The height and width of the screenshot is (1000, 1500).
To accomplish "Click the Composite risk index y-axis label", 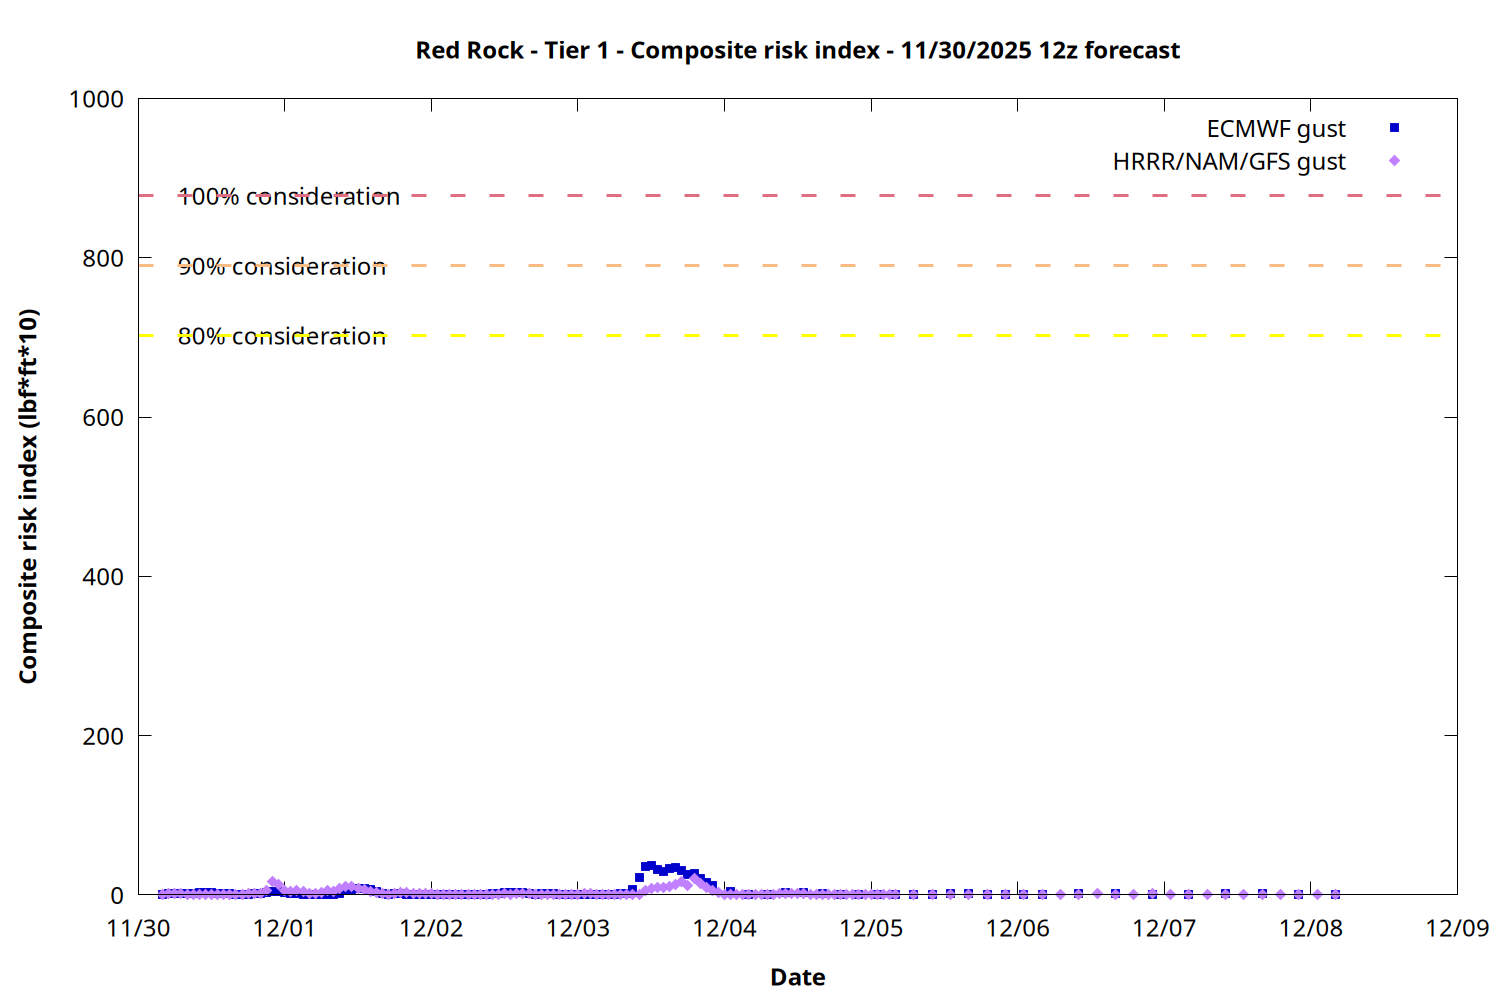I will coord(28,496).
